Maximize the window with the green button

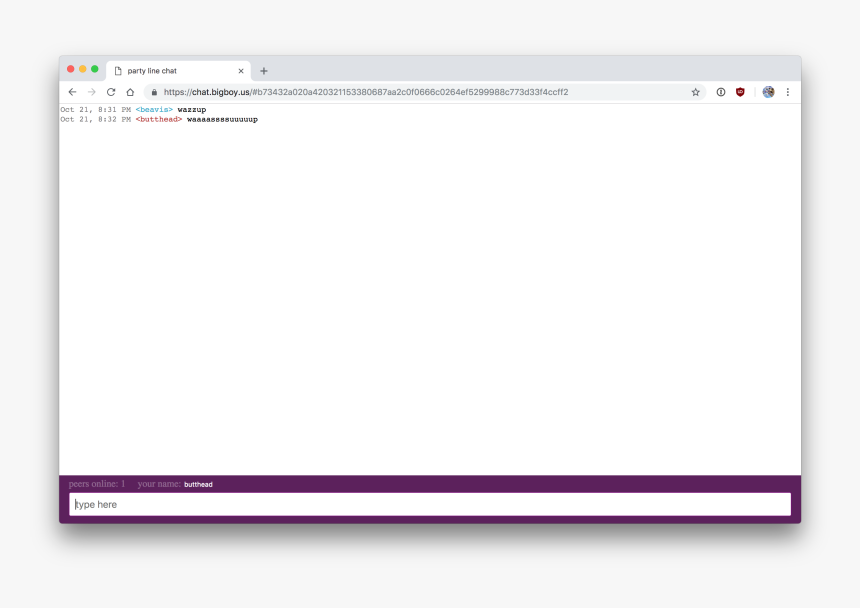point(95,69)
